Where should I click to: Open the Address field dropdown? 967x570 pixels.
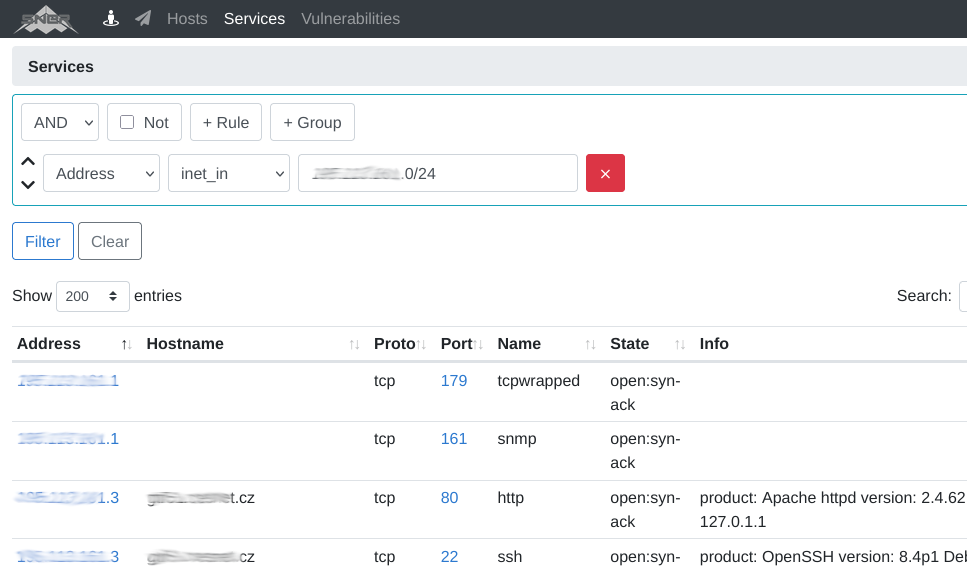pyautogui.click(x=102, y=173)
